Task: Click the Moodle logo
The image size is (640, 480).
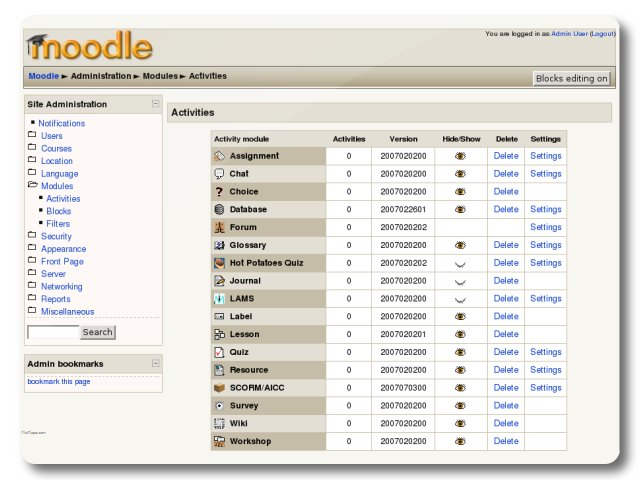Action: [x=90, y=46]
